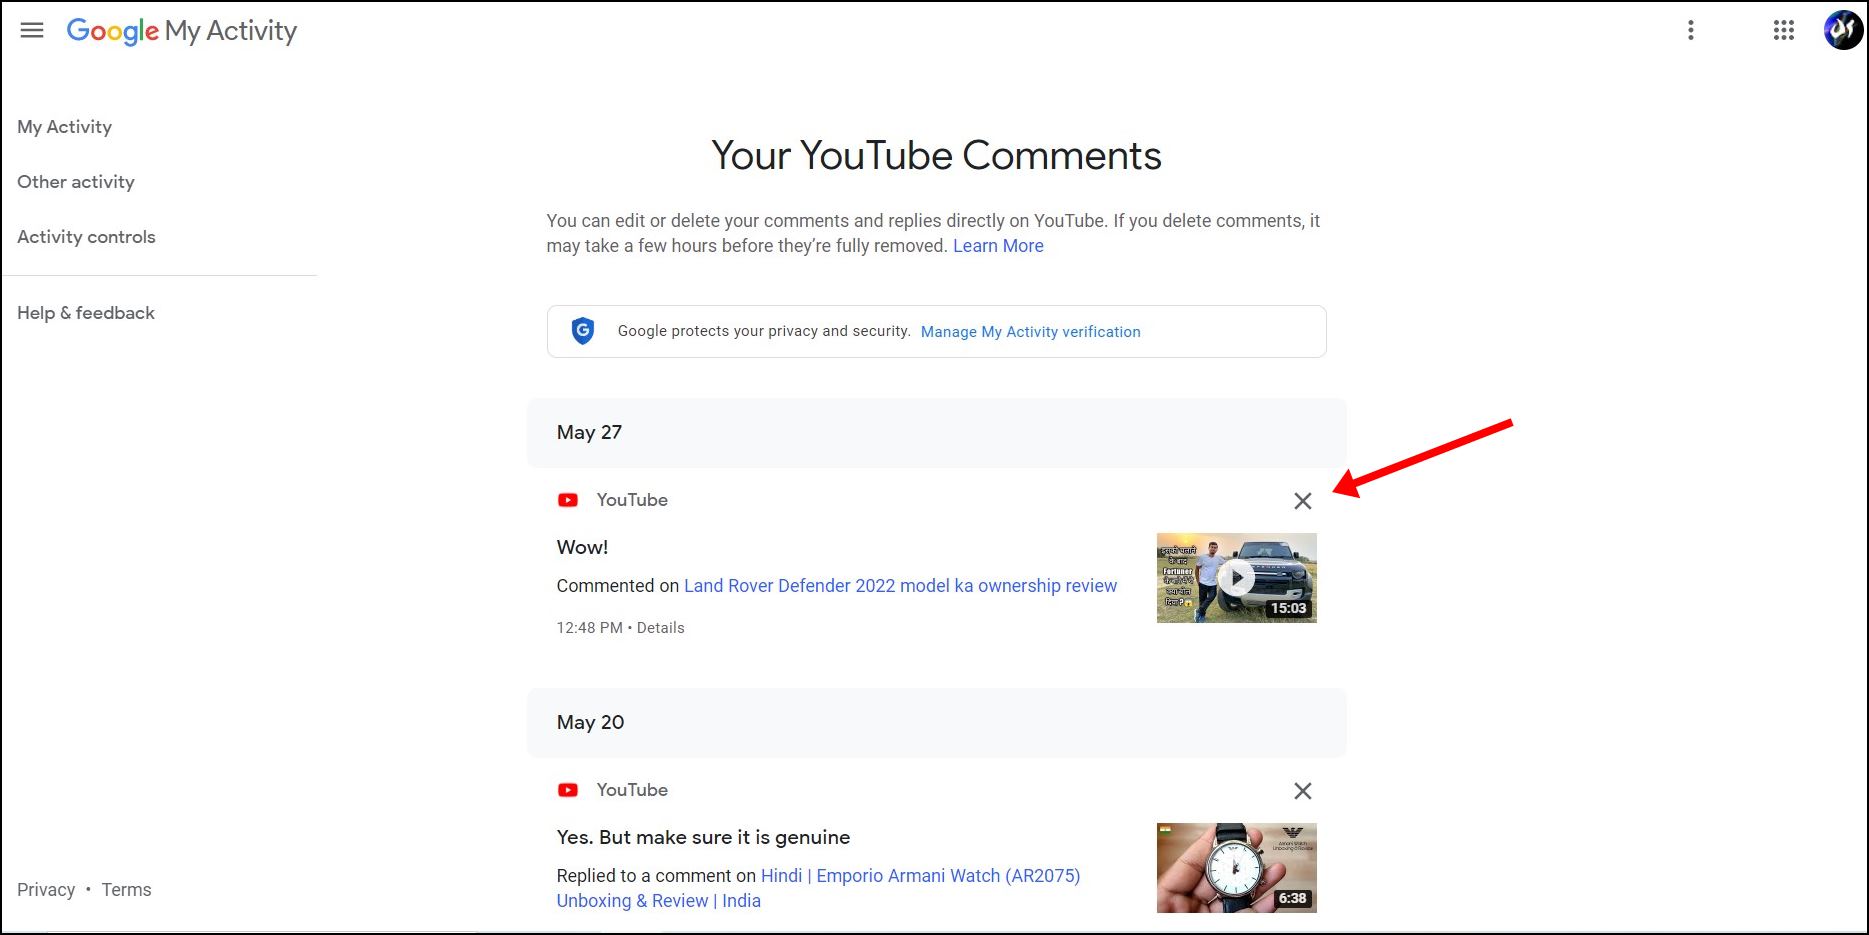
Task: Play the Land Rover Defender video thumbnail
Action: [x=1237, y=578]
